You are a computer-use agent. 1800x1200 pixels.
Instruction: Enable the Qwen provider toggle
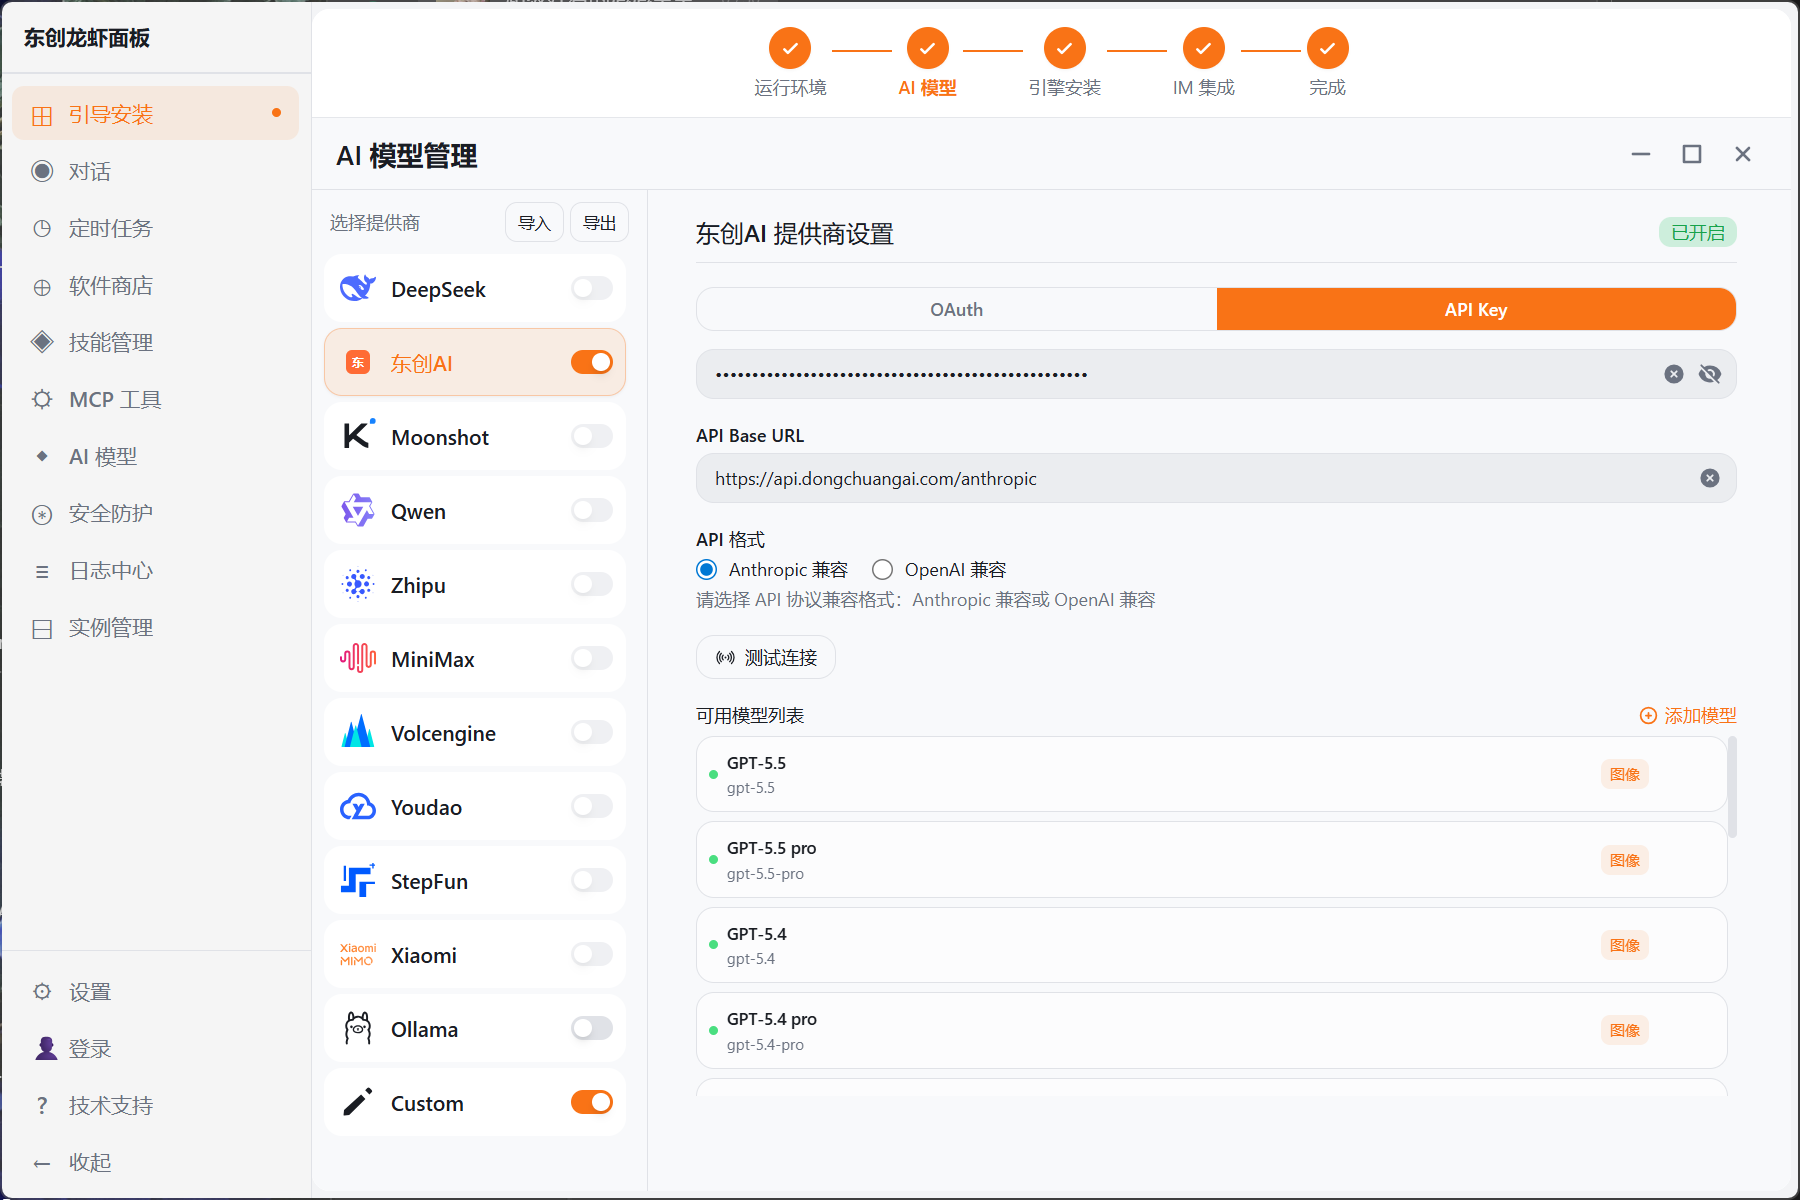(592, 510)
